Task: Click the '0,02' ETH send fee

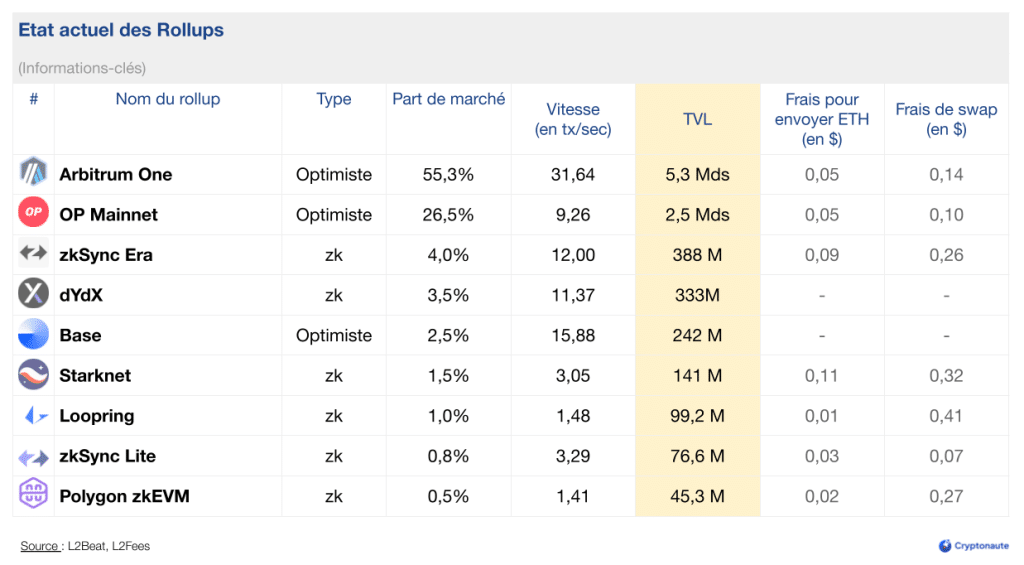Action: [822, 496]
